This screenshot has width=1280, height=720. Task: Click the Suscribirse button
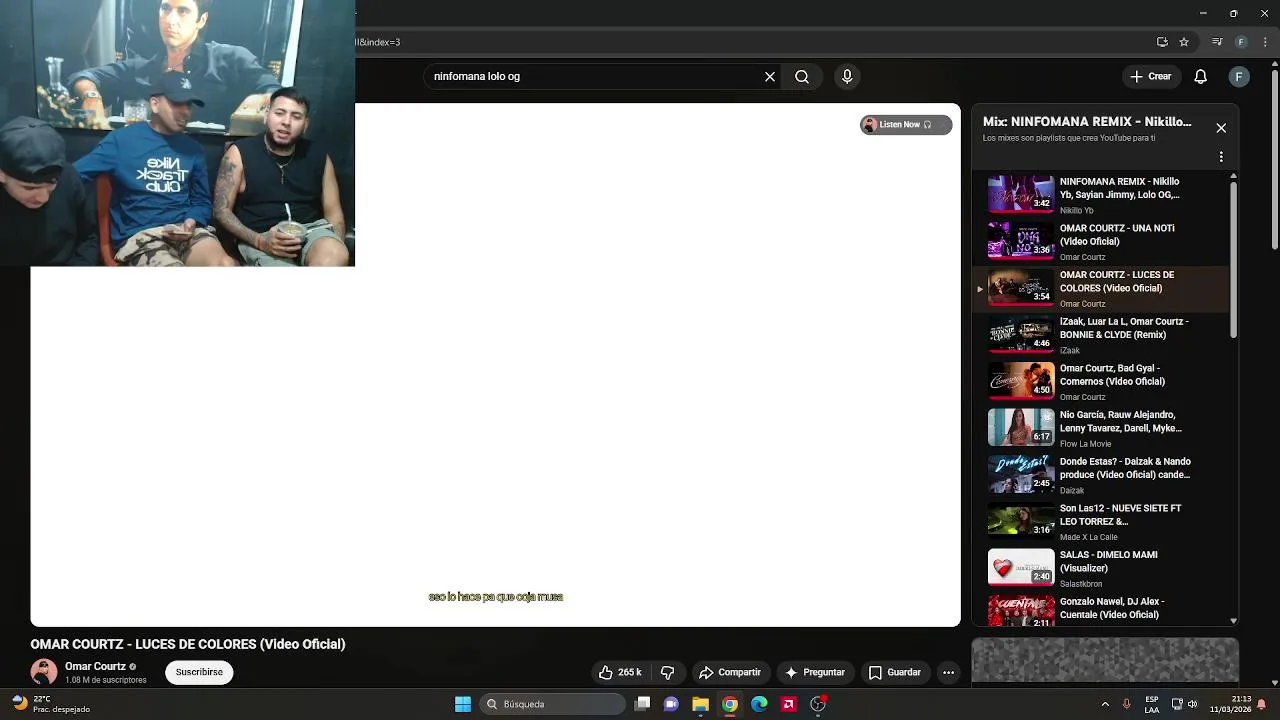(199, 672)
